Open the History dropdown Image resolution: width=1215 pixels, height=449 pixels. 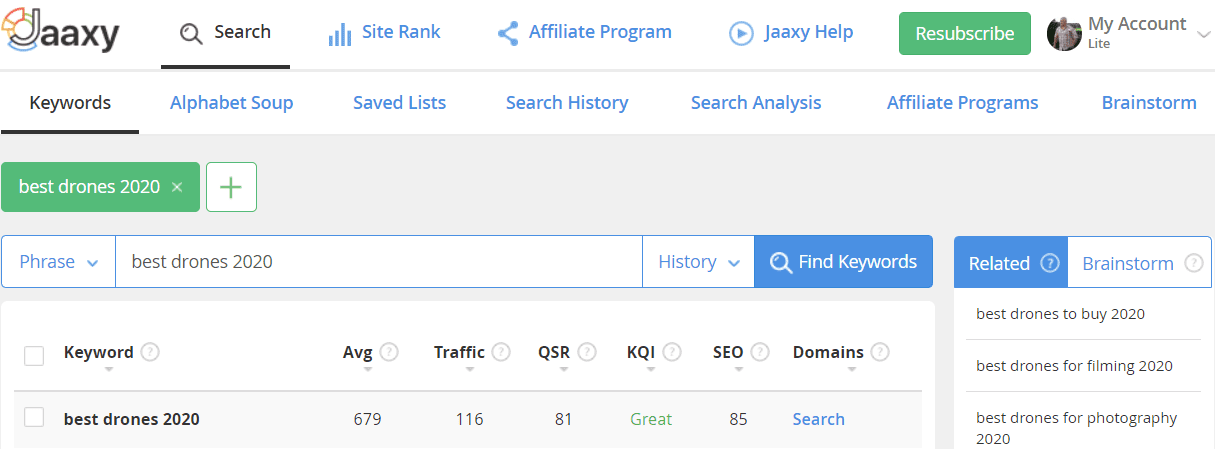[x=698, y=262]
